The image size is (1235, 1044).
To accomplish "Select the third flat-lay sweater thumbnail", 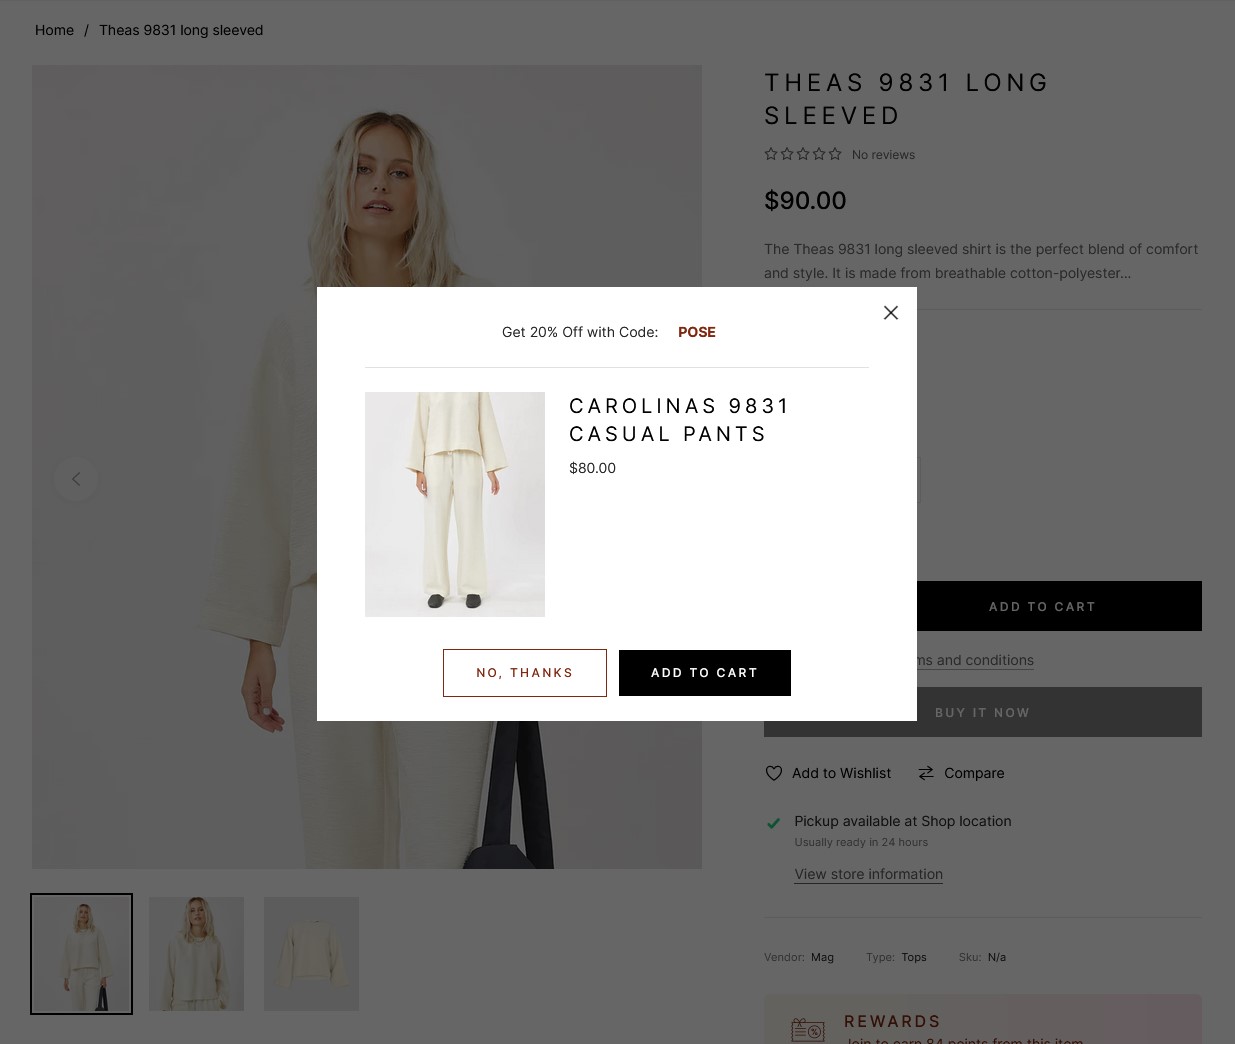I will click(311, 954).
